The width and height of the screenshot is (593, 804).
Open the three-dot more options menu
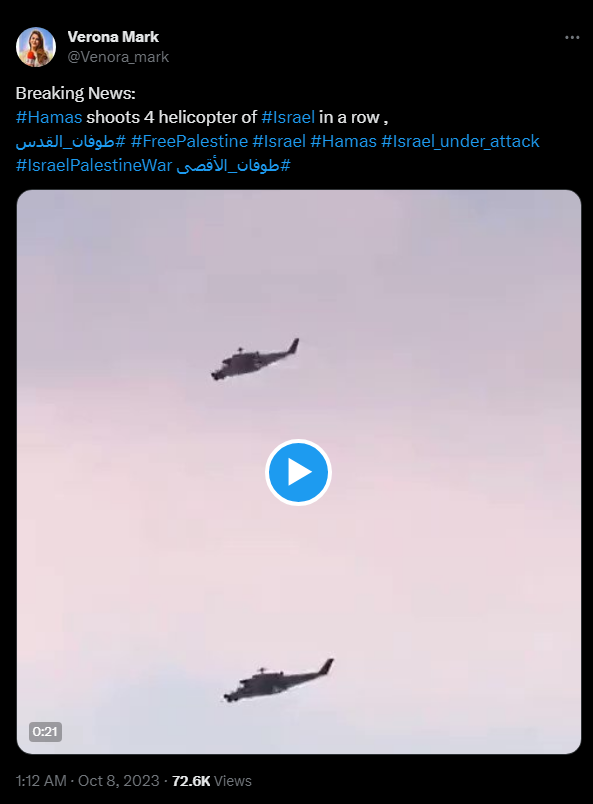tap(572, 37)
